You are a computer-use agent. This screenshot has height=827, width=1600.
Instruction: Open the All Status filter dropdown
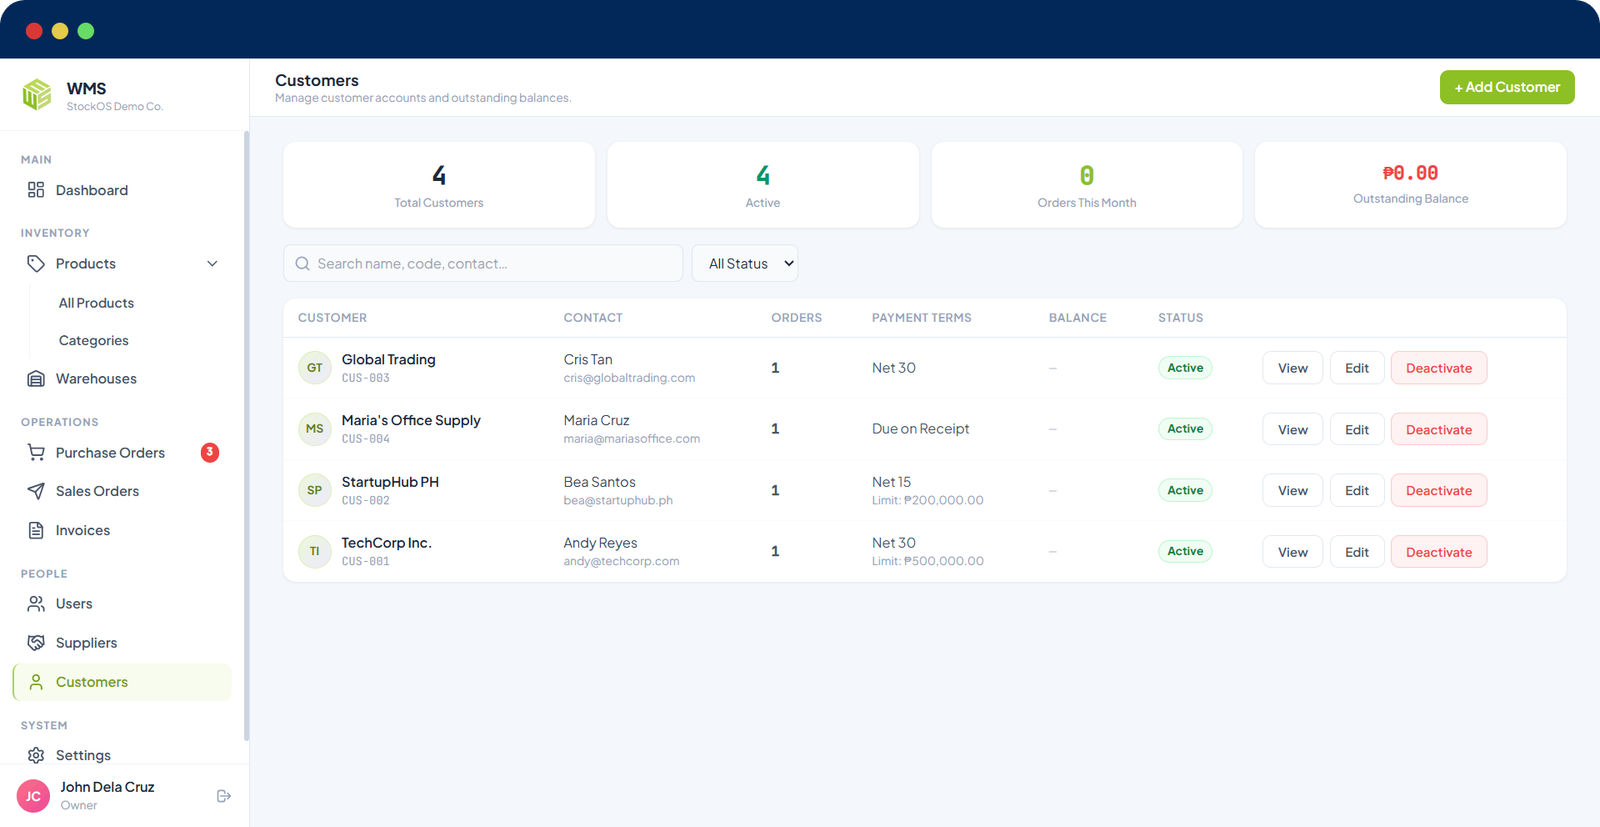point(745,264)
